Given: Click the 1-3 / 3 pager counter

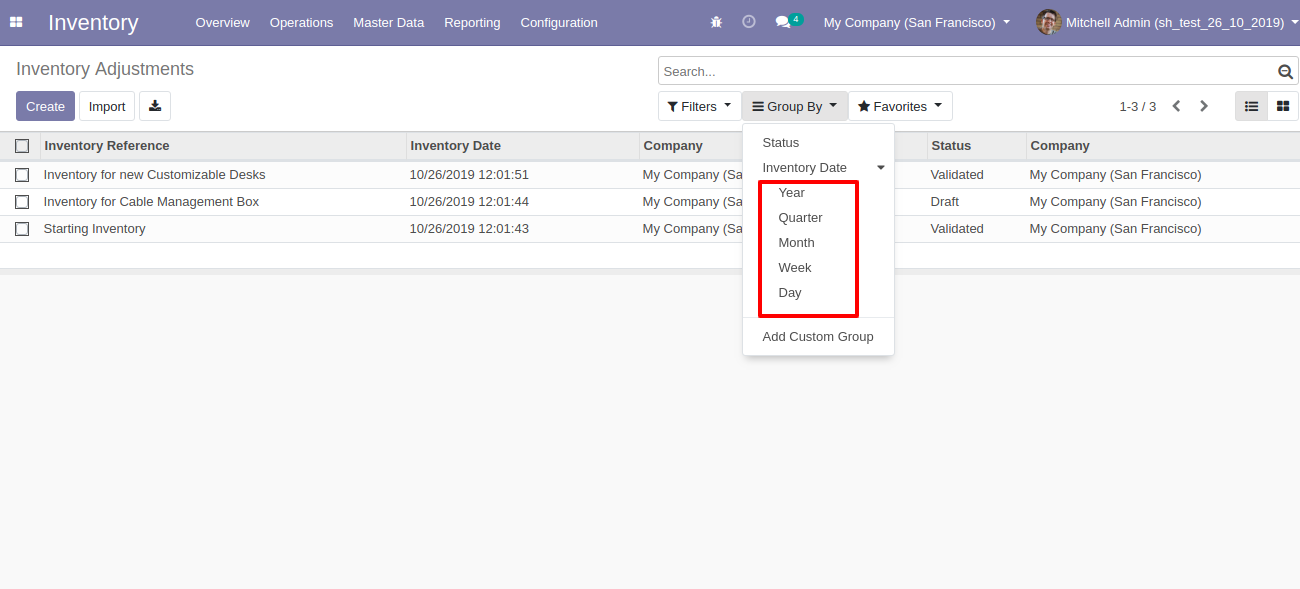Looking at the screenshot, I should (1137, 106).
